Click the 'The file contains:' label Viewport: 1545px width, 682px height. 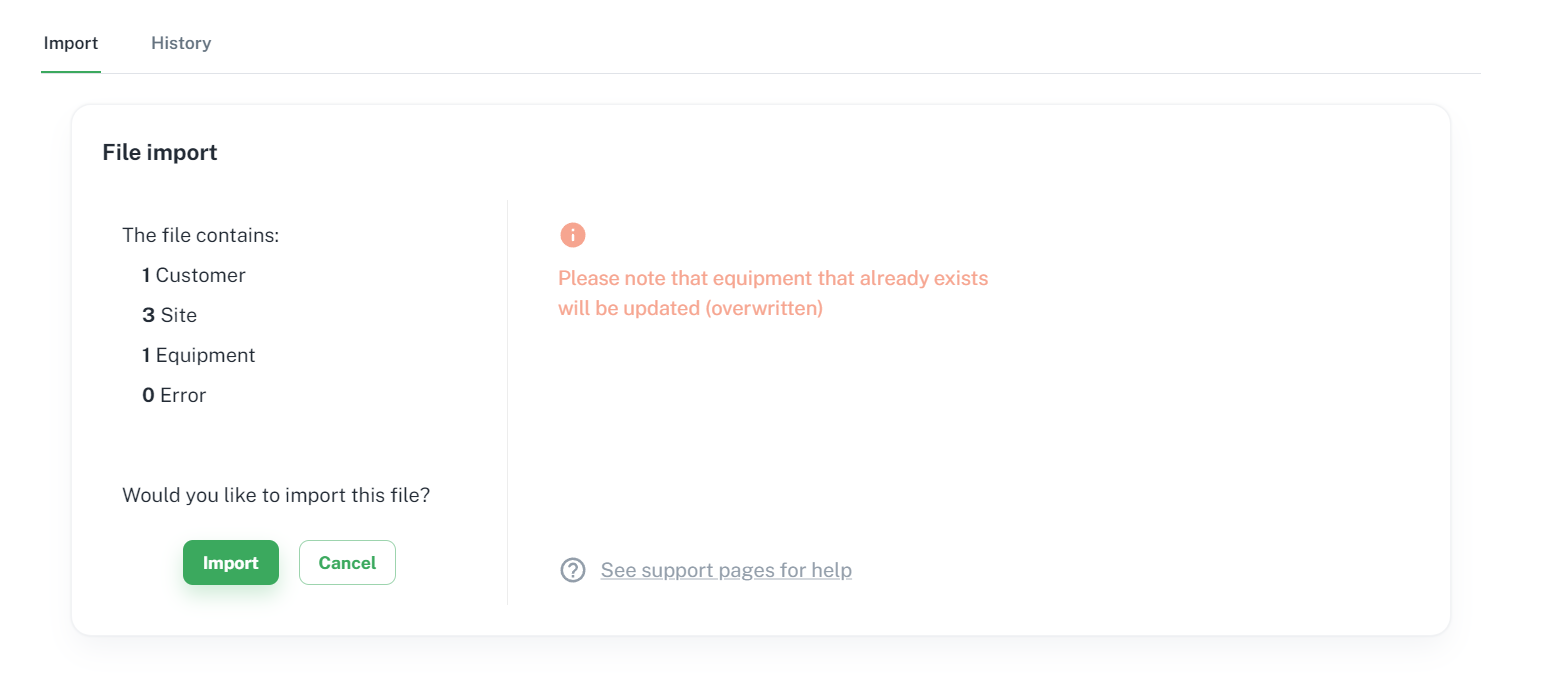[201, 235]
